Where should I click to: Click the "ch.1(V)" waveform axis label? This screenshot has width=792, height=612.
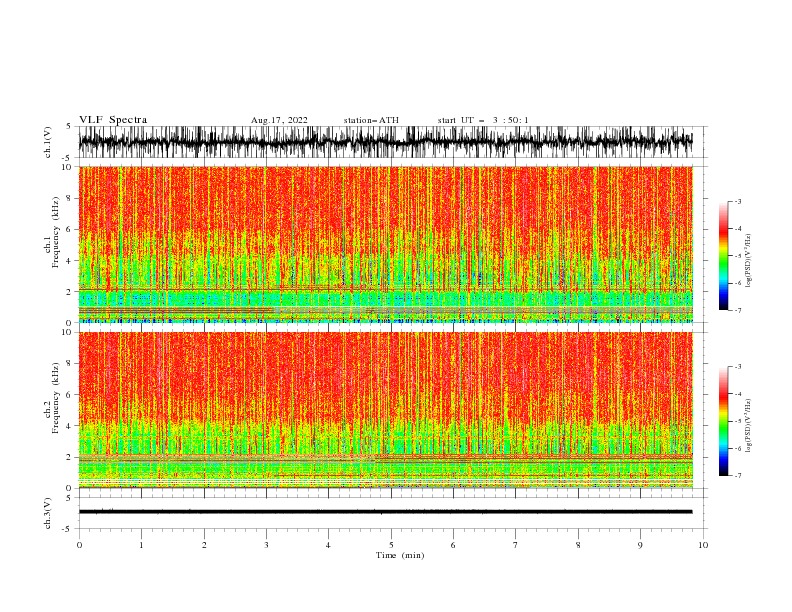[48, 142]
